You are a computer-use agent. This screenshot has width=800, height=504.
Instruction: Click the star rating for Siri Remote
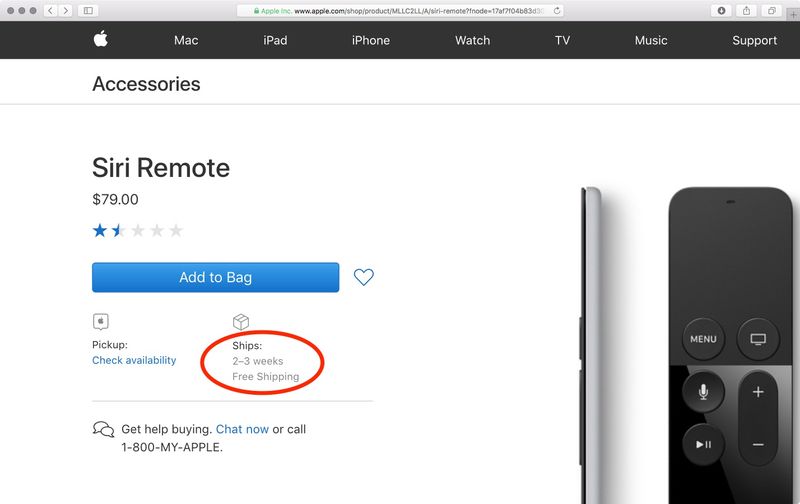[137, 231]
